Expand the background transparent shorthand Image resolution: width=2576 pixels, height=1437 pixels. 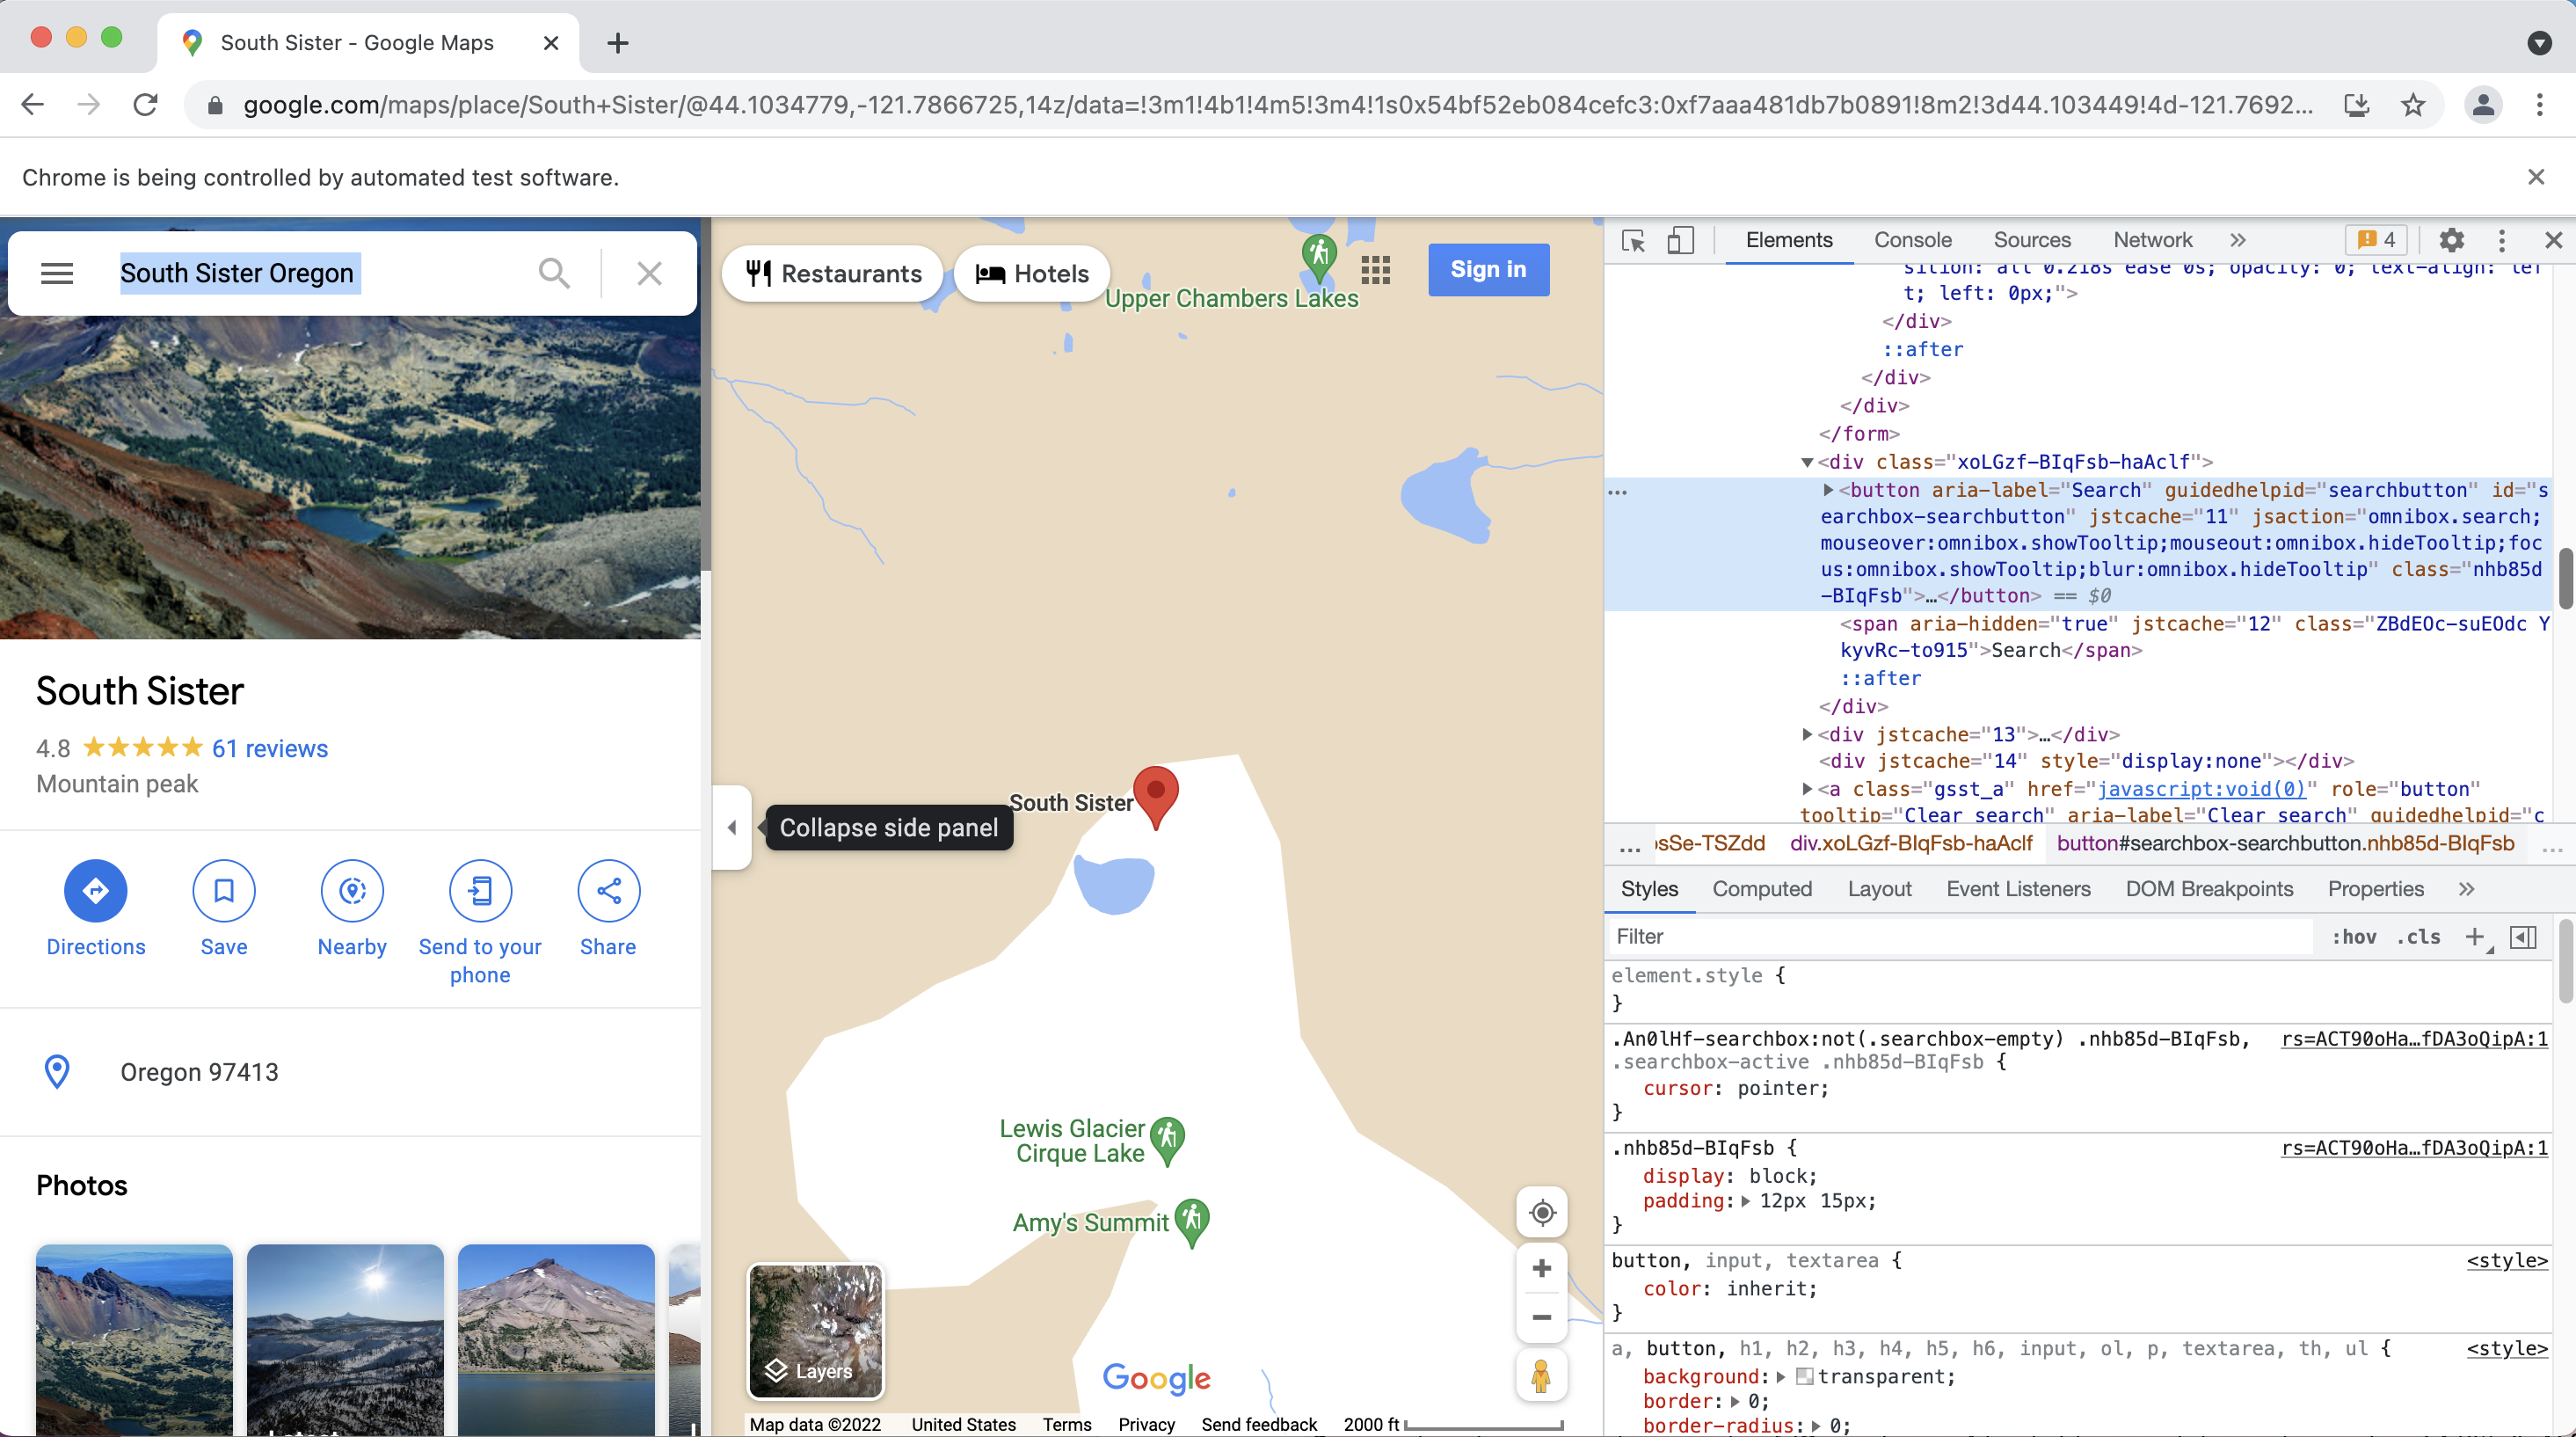click(1781, 1377)
